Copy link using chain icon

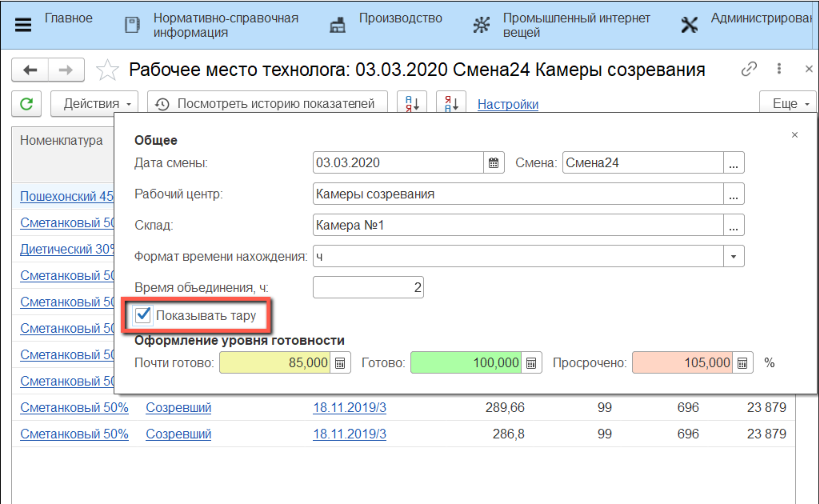748,70
